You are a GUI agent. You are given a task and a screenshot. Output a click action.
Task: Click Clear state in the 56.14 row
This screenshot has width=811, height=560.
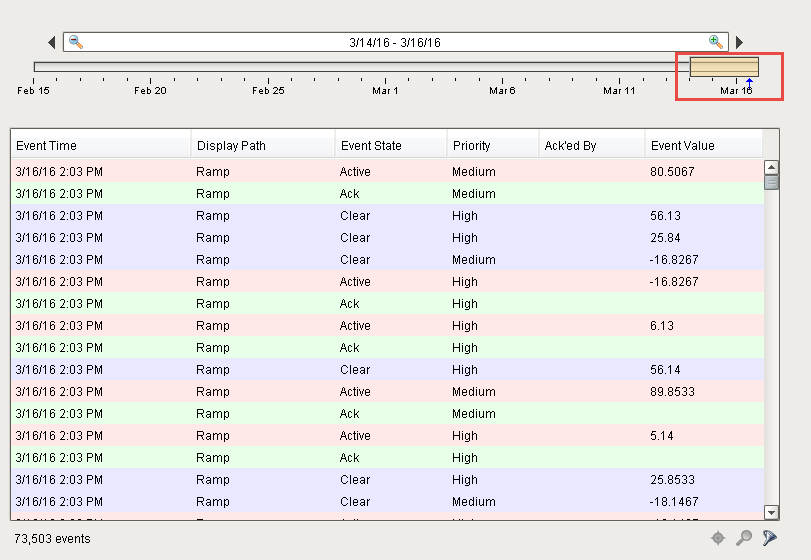(x=355, y=370)
